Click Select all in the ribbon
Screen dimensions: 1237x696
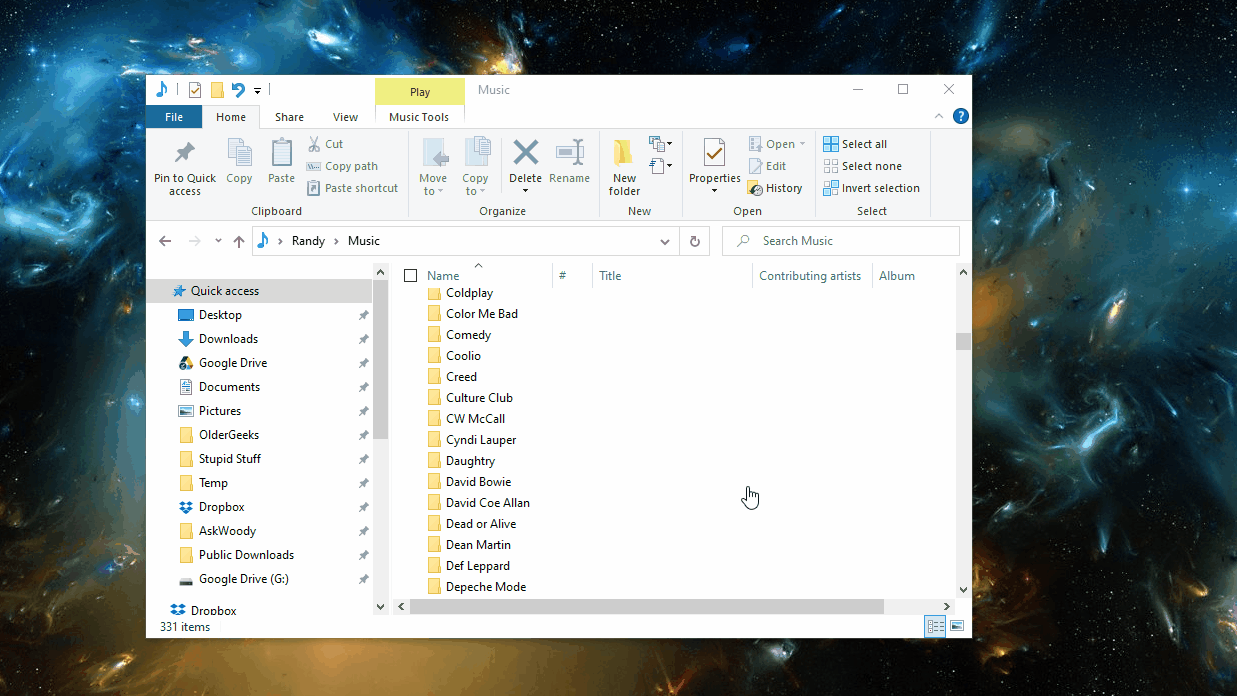point(855,144)
